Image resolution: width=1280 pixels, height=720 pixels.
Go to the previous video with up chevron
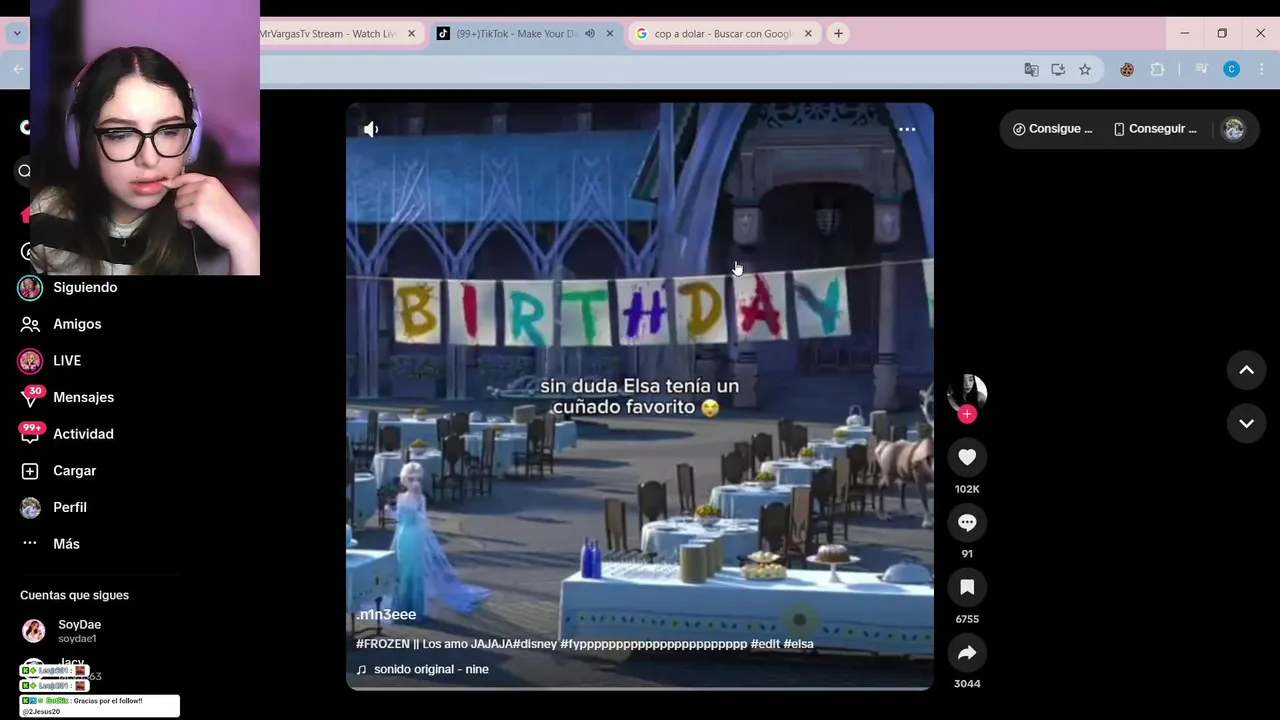point(1246,370)
